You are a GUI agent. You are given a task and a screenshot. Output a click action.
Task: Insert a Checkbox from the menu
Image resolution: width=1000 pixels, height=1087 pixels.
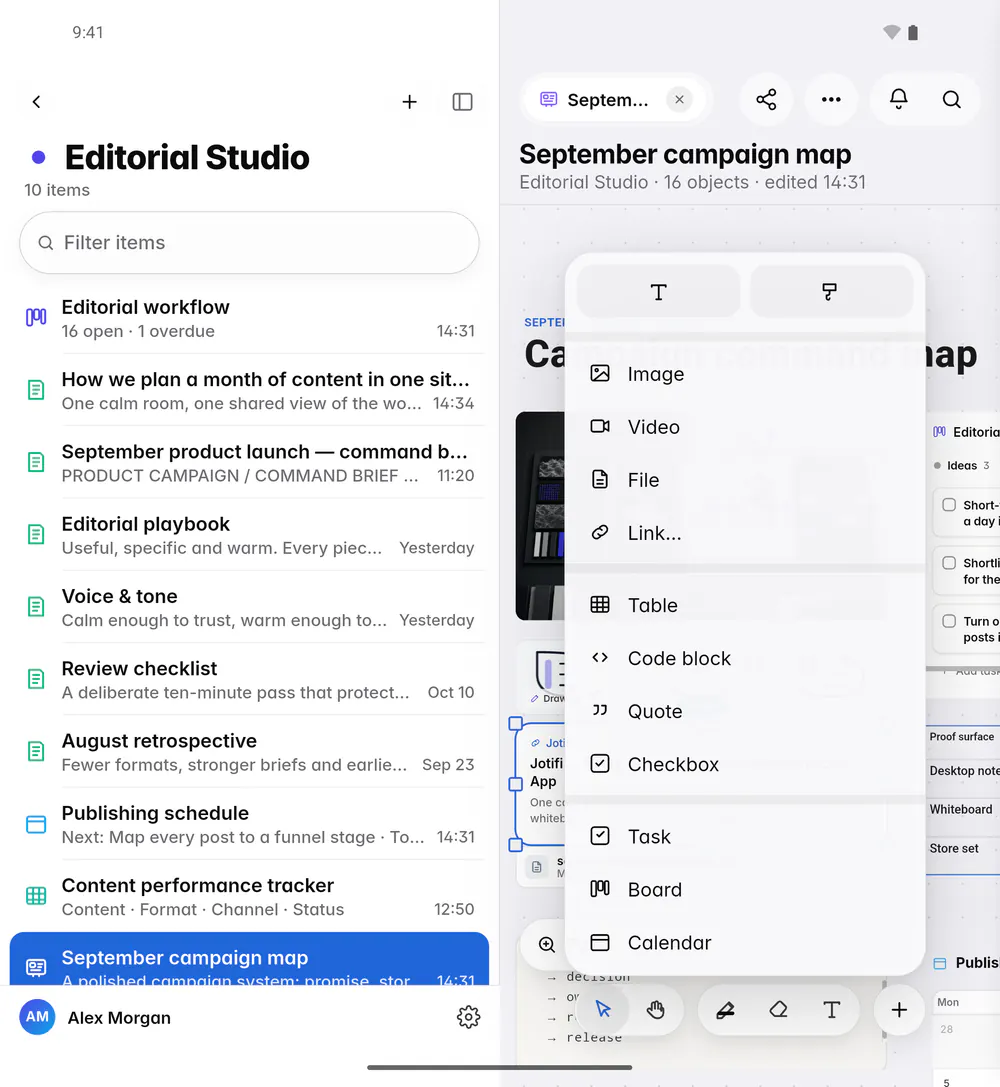pyautogui.click(x=745, y=765)
